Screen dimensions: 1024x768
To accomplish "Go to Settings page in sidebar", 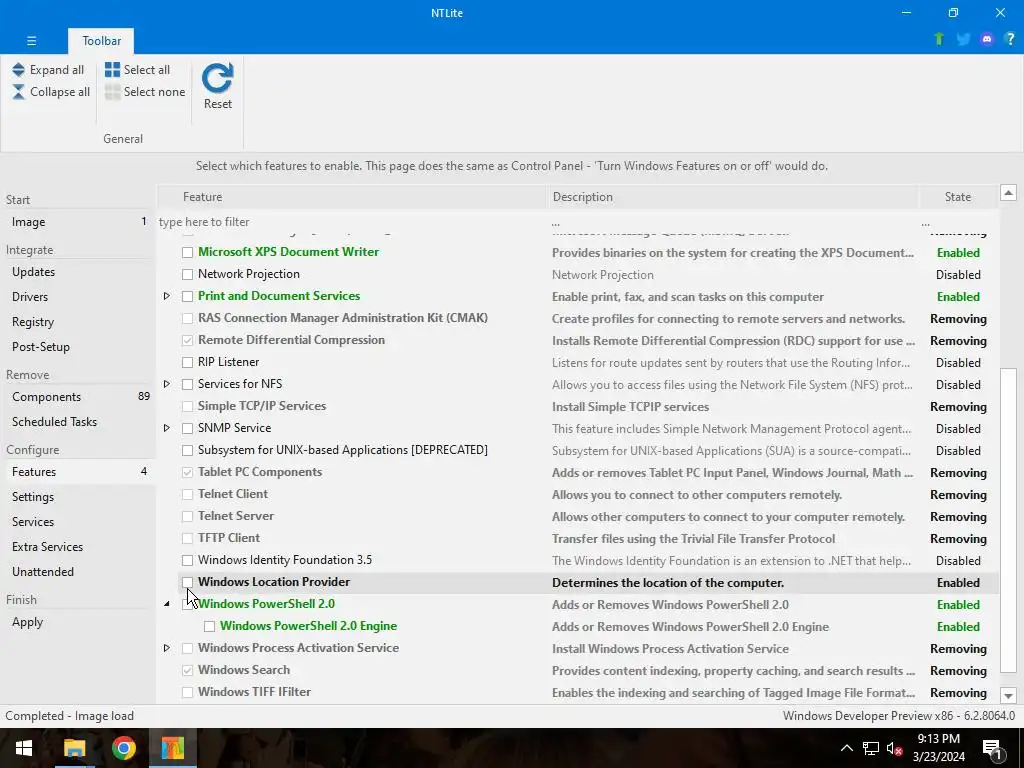I will coord(78,497).
